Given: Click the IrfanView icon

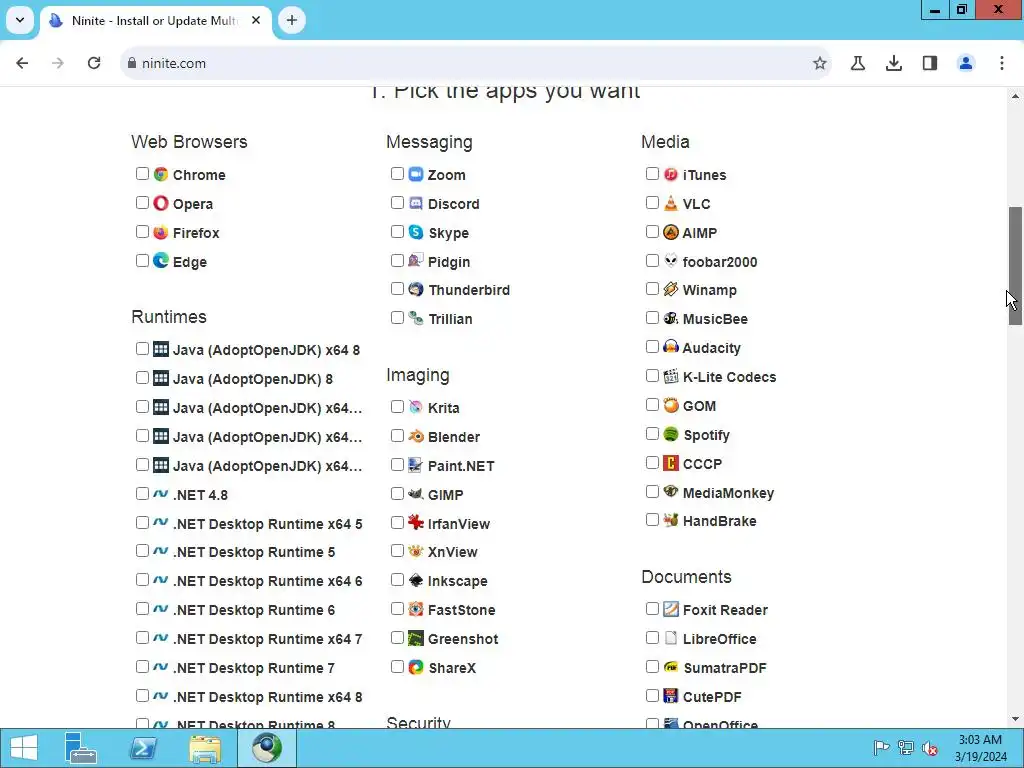Looking at the screenshot, I should tap(416, 523).
